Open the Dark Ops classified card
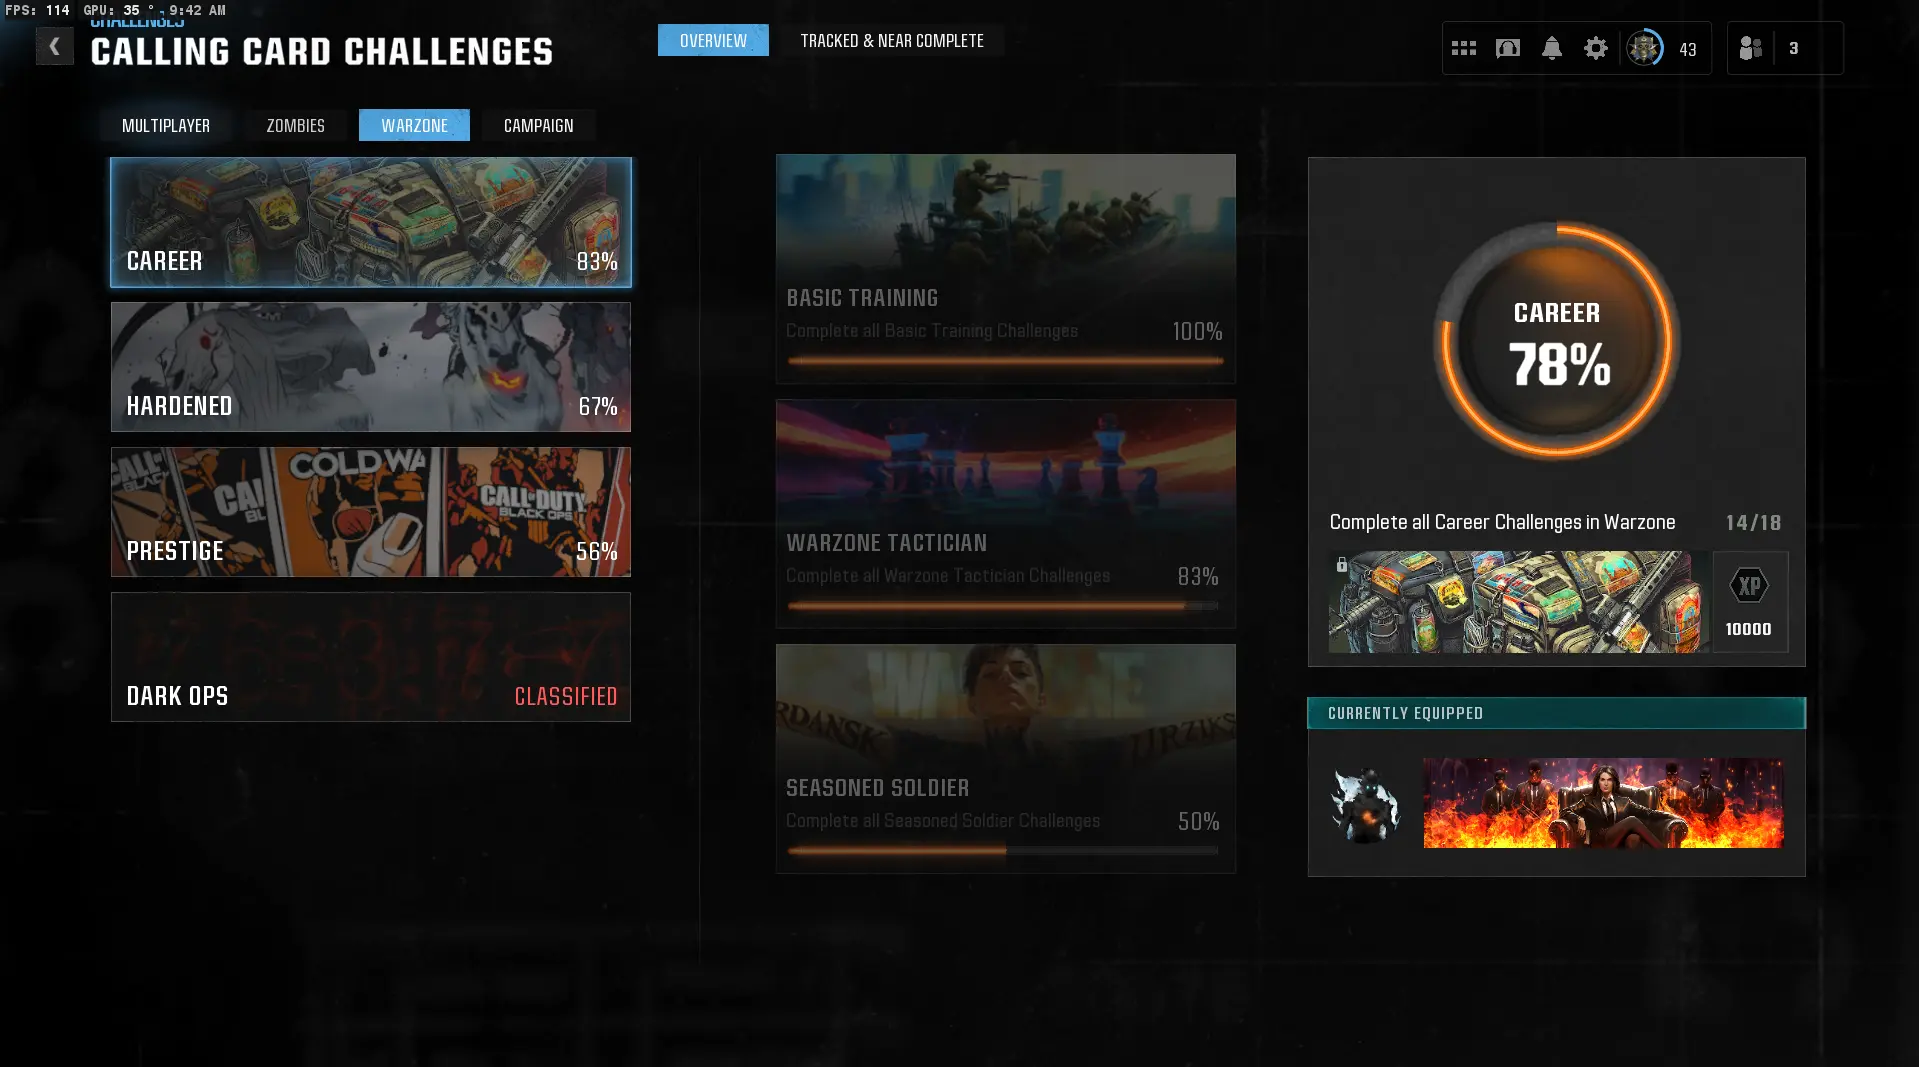Screen dimensions: 1919x1067 point(371,657)
